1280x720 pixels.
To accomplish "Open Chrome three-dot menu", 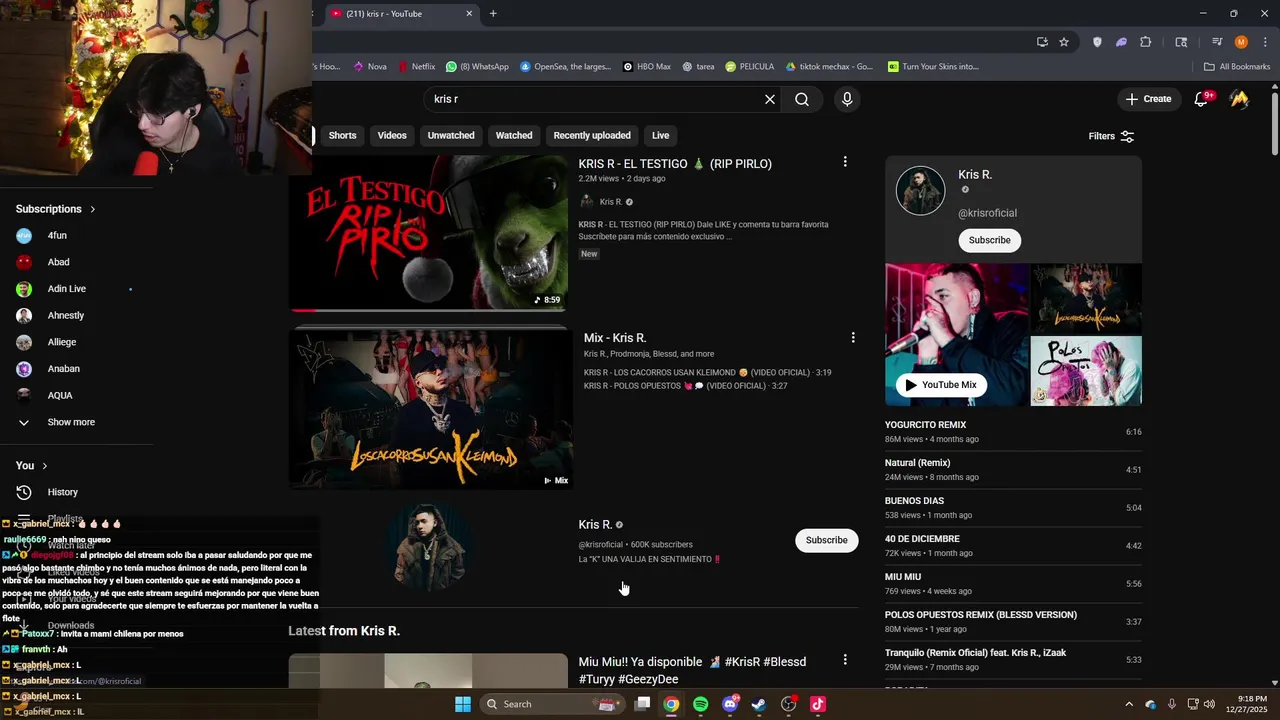I will click(x=1265, y=42).
